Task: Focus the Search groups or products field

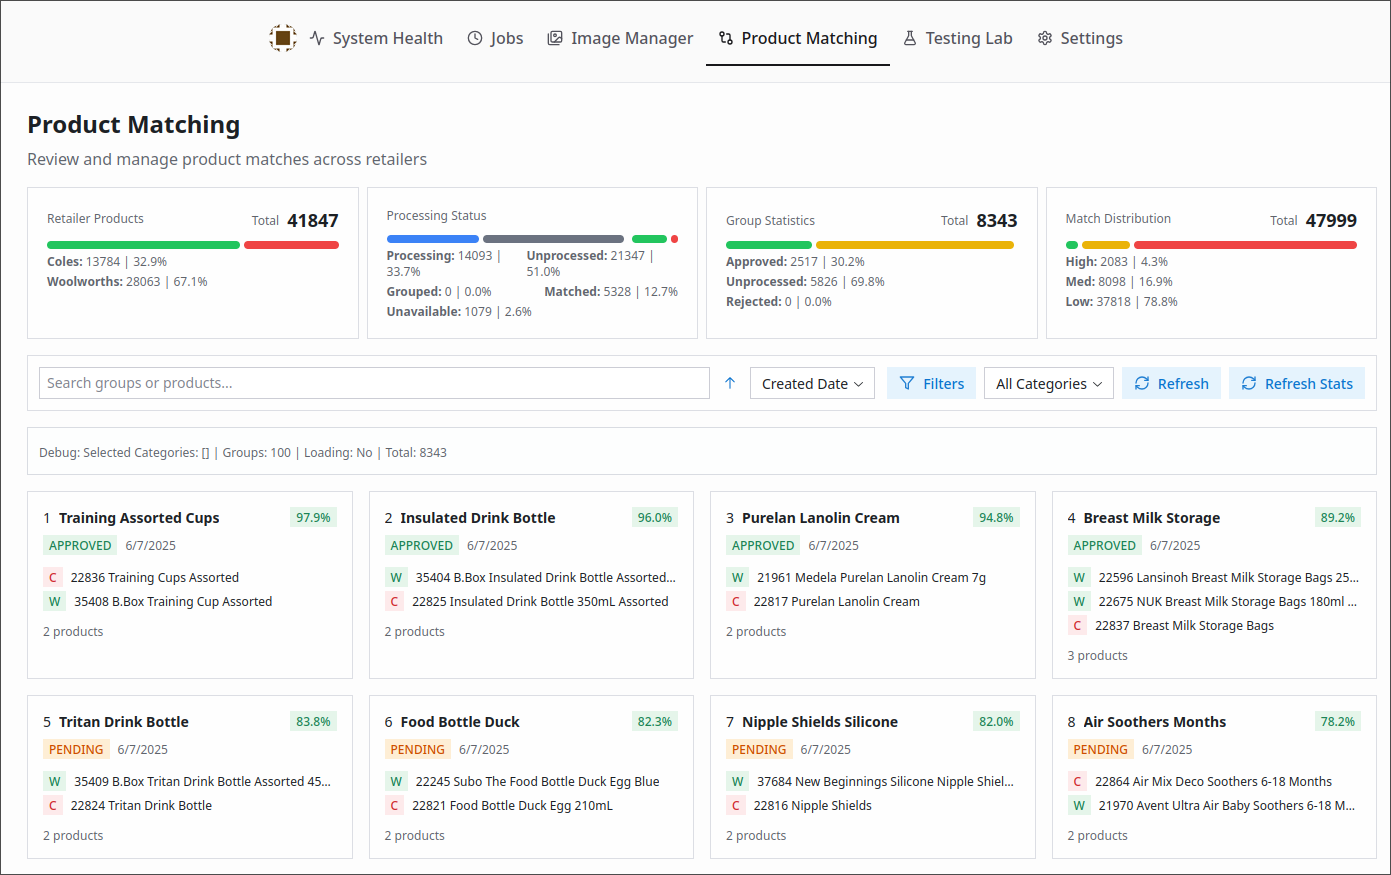Action: tap(374, 383)
